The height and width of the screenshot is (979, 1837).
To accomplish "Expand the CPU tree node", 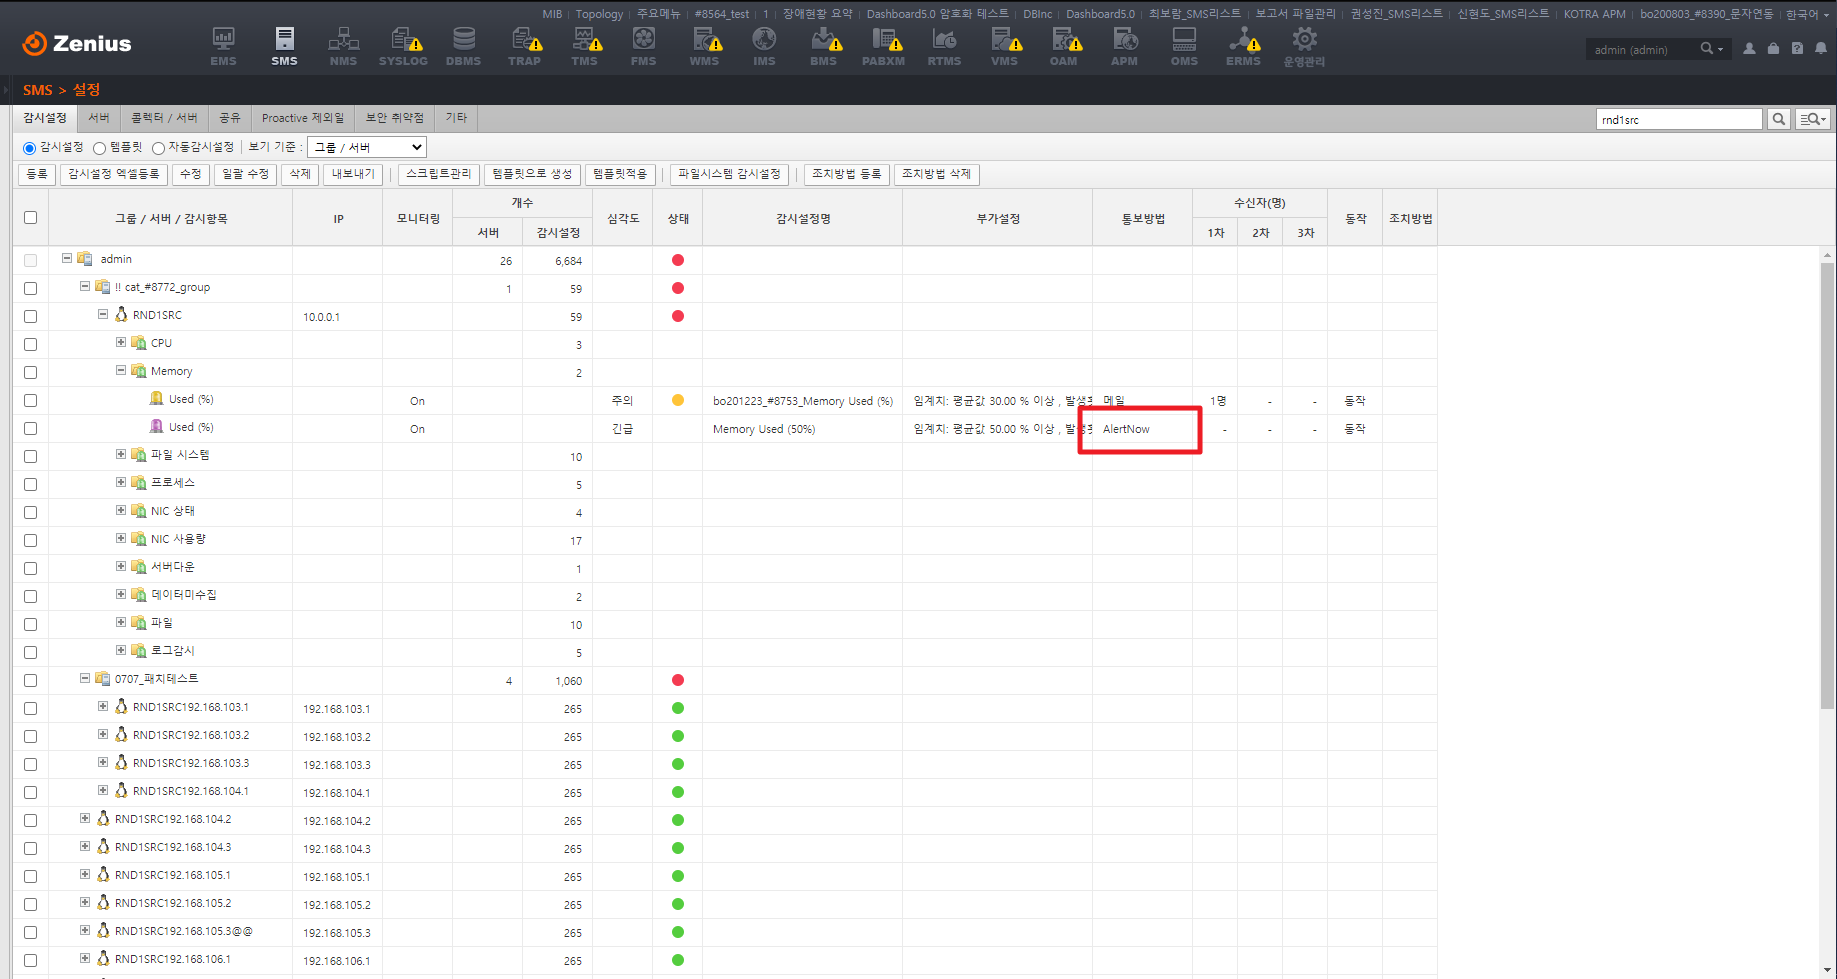I will pos(121,342).
